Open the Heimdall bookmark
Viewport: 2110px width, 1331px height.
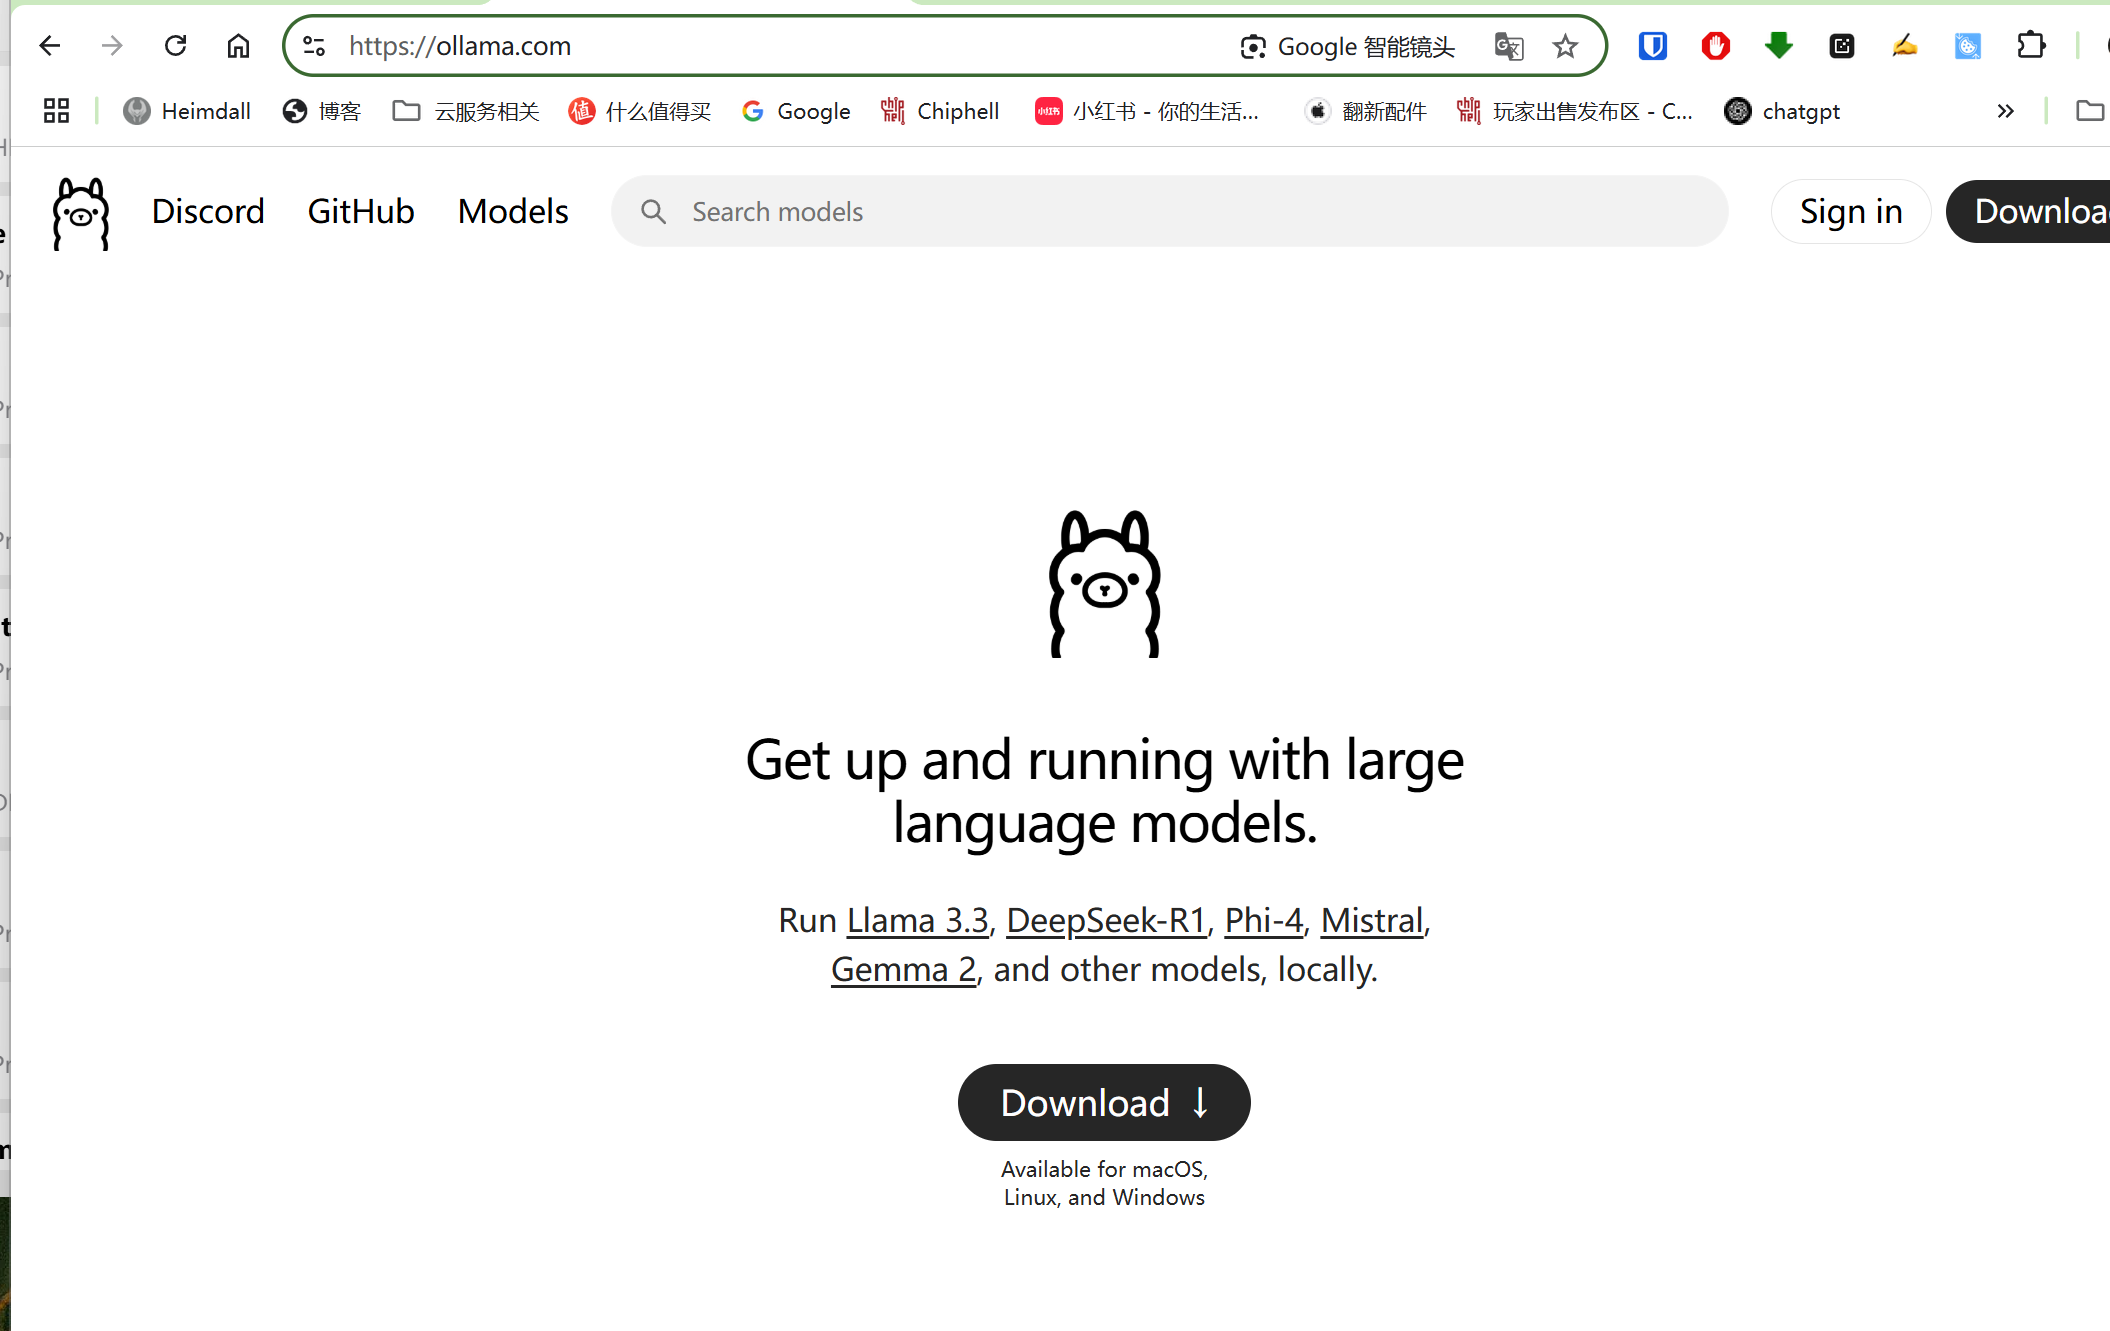tap(187, 111)
